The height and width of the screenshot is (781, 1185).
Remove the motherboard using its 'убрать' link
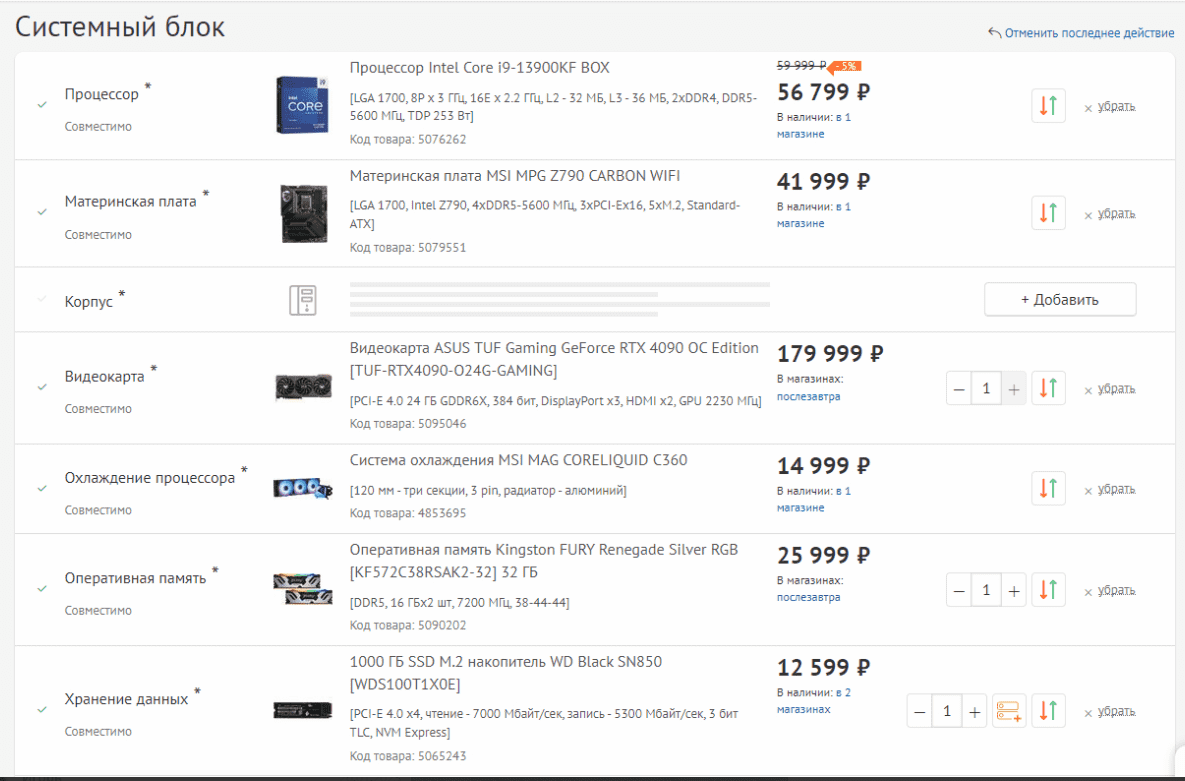pyautogui.click(x=1115, y=214)
